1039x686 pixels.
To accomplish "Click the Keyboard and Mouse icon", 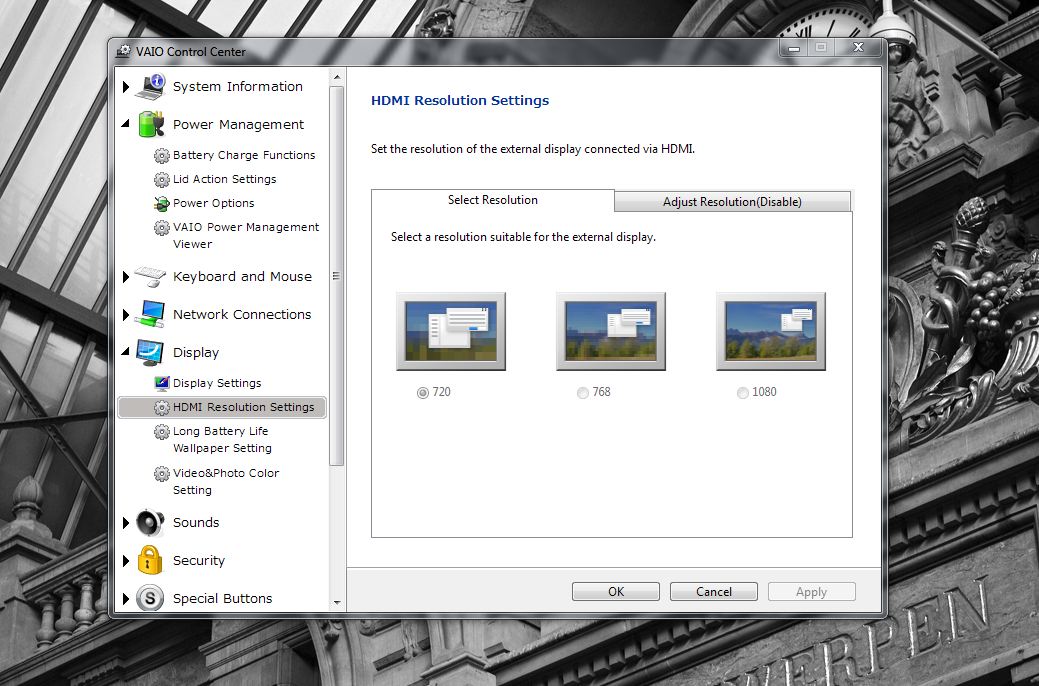I will (150, 276).
